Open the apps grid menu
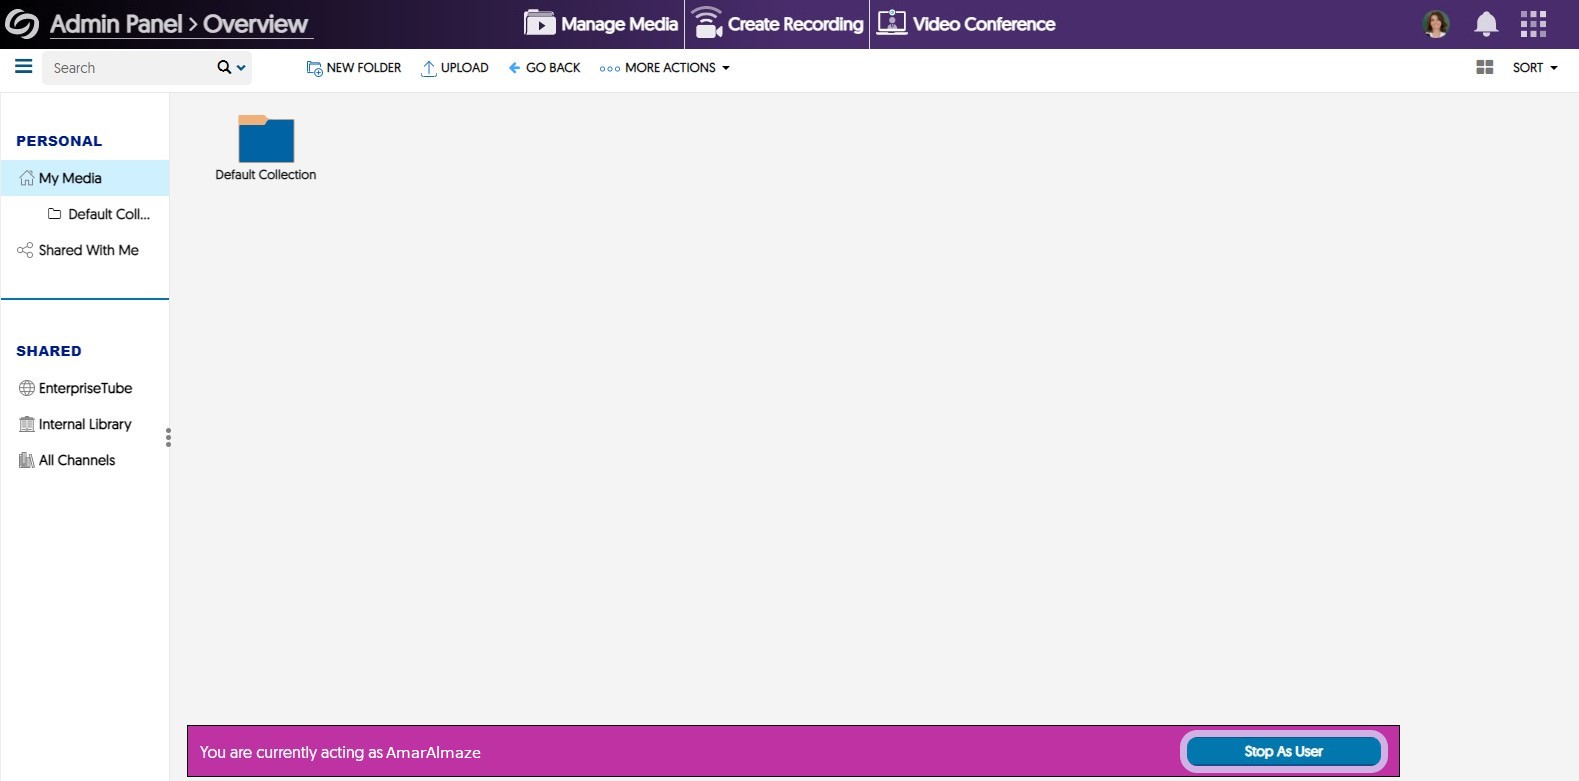Image resolution: width=1579 pixels, height=781 pixels. pos(1533,24)
